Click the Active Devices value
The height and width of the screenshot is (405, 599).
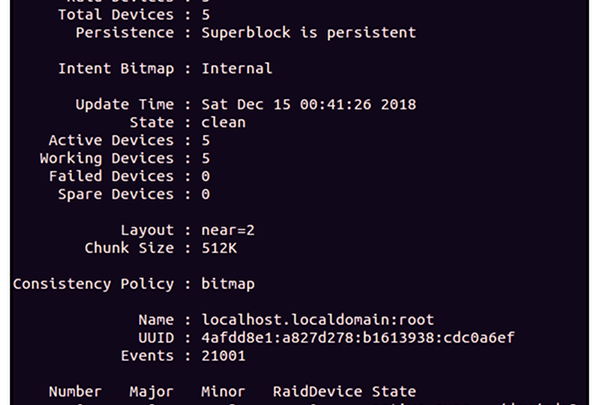tap(206, 140)
